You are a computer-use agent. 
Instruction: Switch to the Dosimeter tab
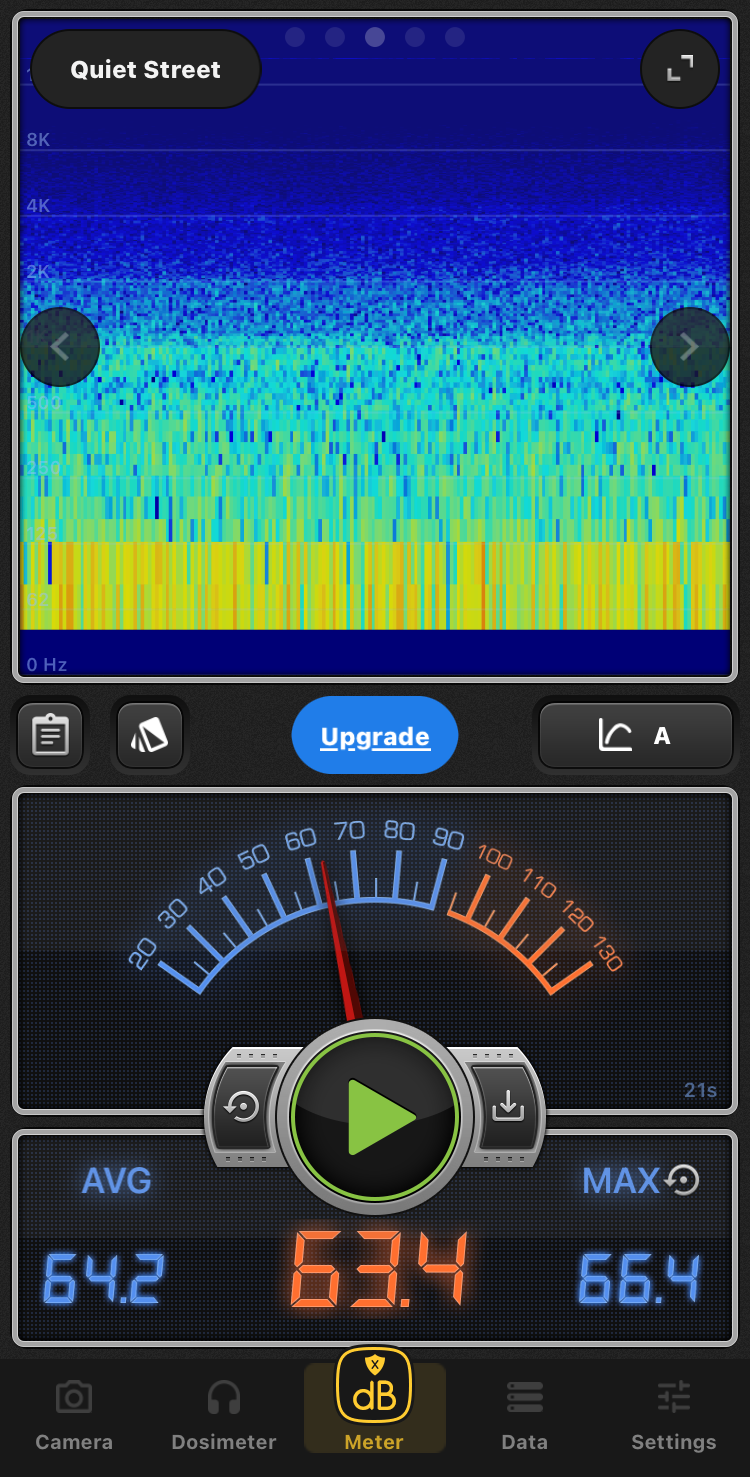tap(224, 1415)
